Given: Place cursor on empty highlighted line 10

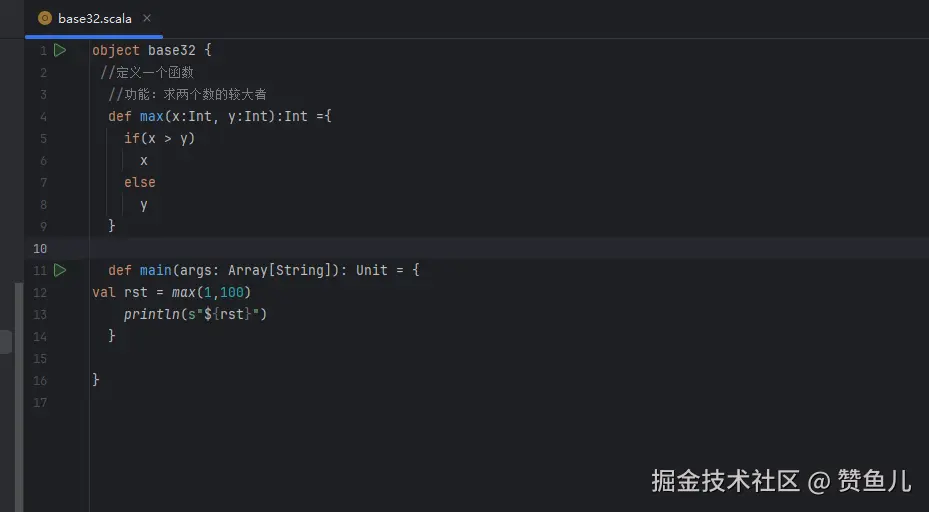Looking at the screenshot, I should point(400,248).
